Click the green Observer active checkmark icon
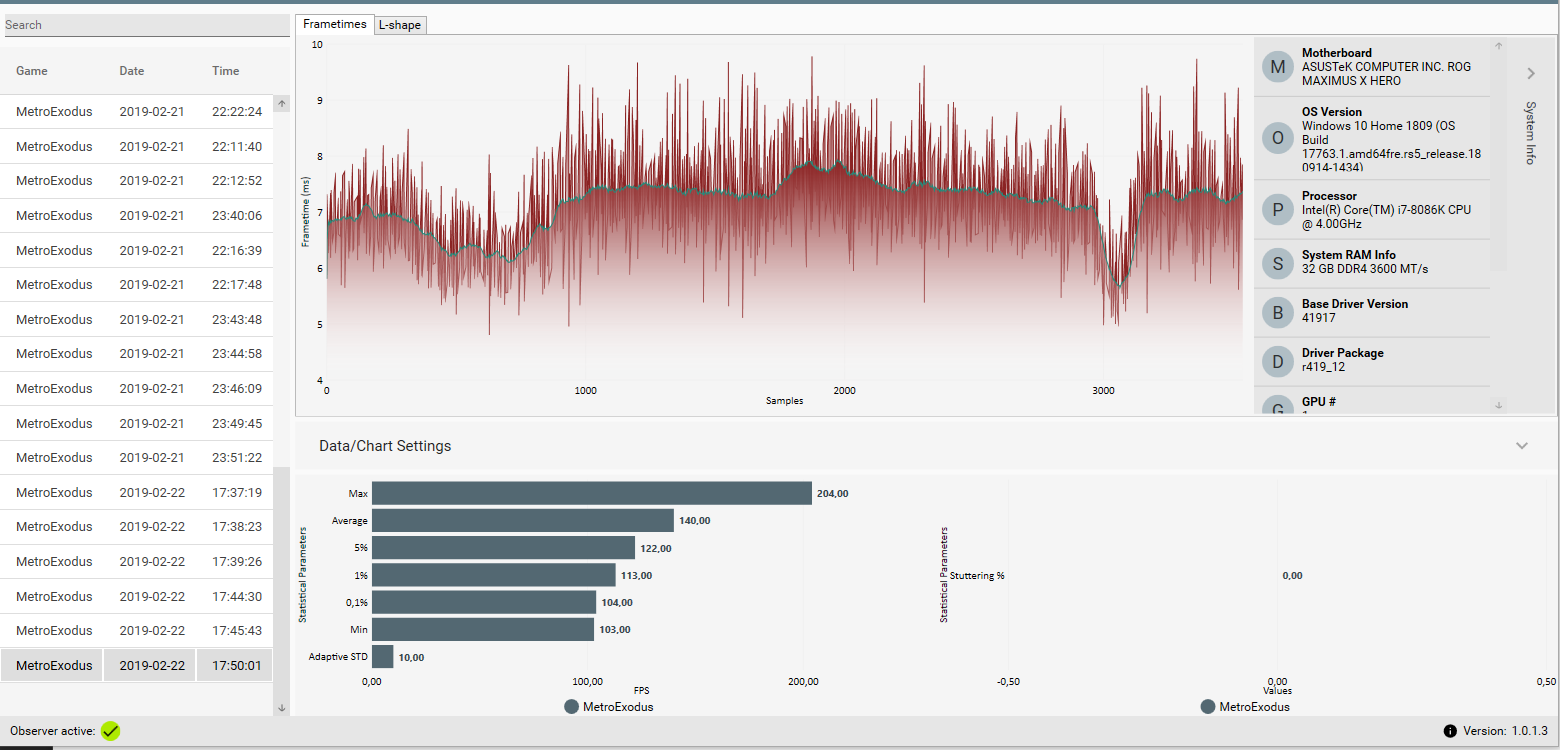1560x750 pixels. coord(110,731)
